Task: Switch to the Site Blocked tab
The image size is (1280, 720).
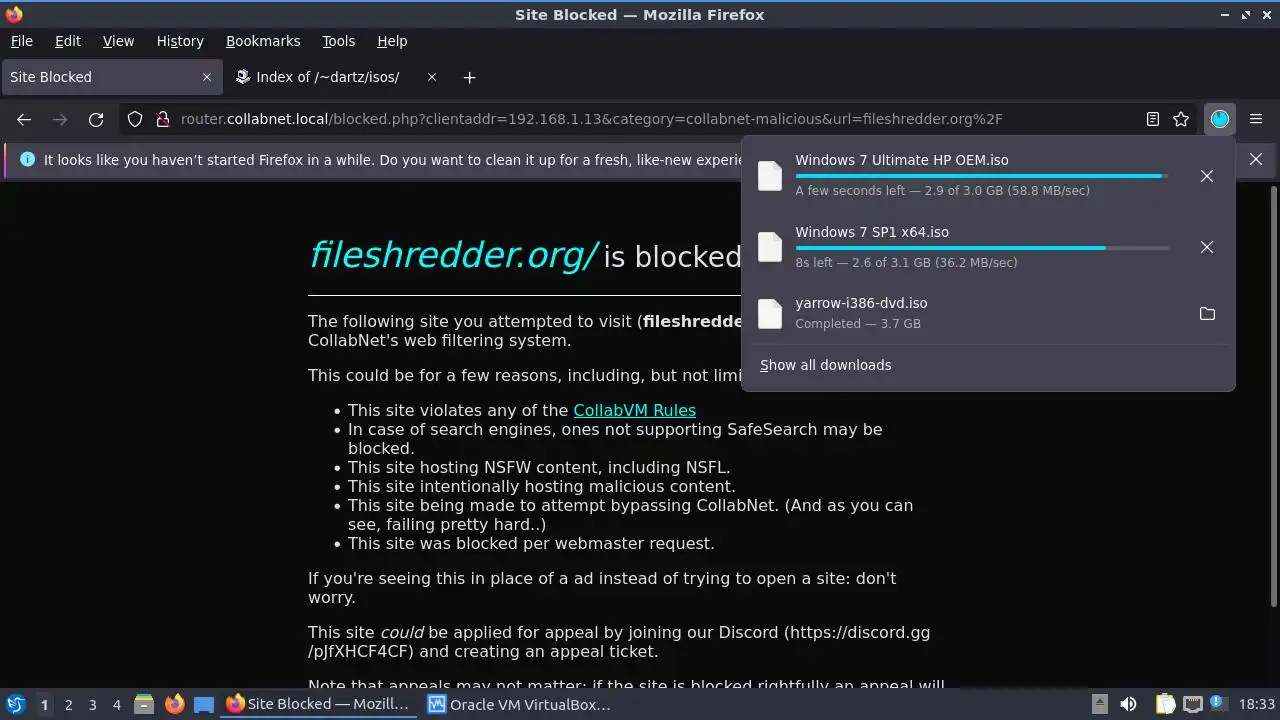Action: click(x=110, y=77)
